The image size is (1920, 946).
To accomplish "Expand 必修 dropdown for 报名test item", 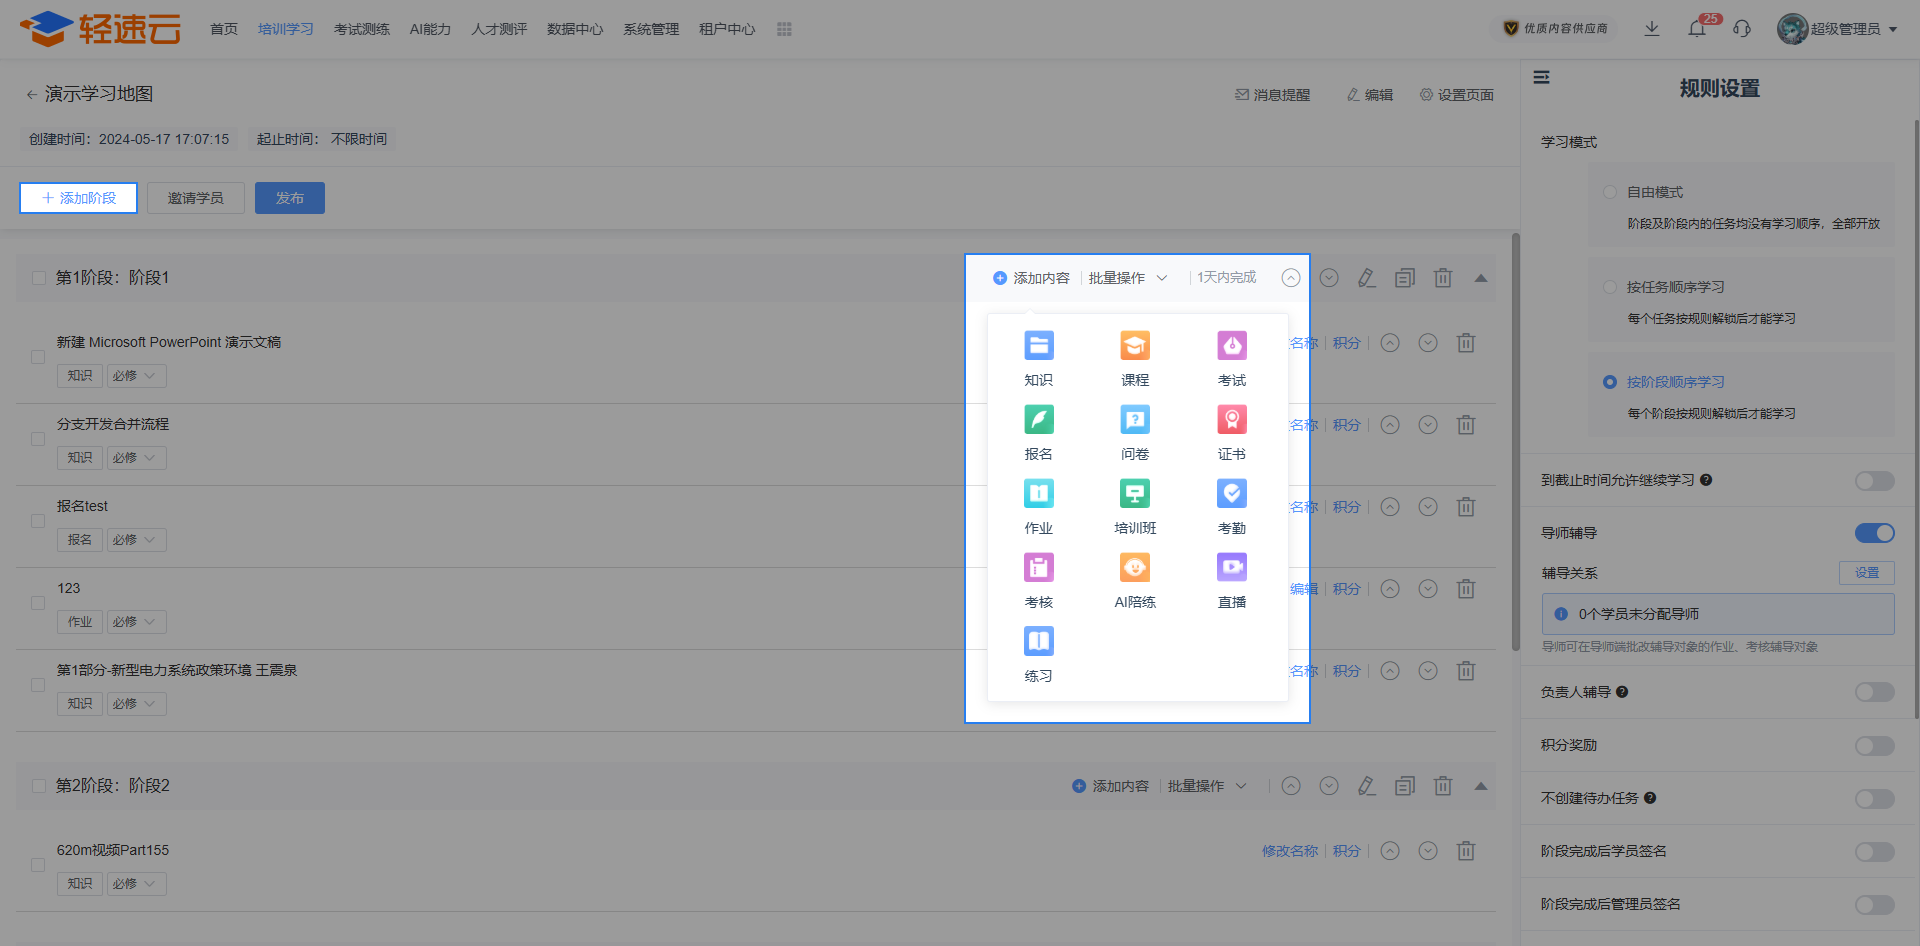I will [x=136, y=540].
